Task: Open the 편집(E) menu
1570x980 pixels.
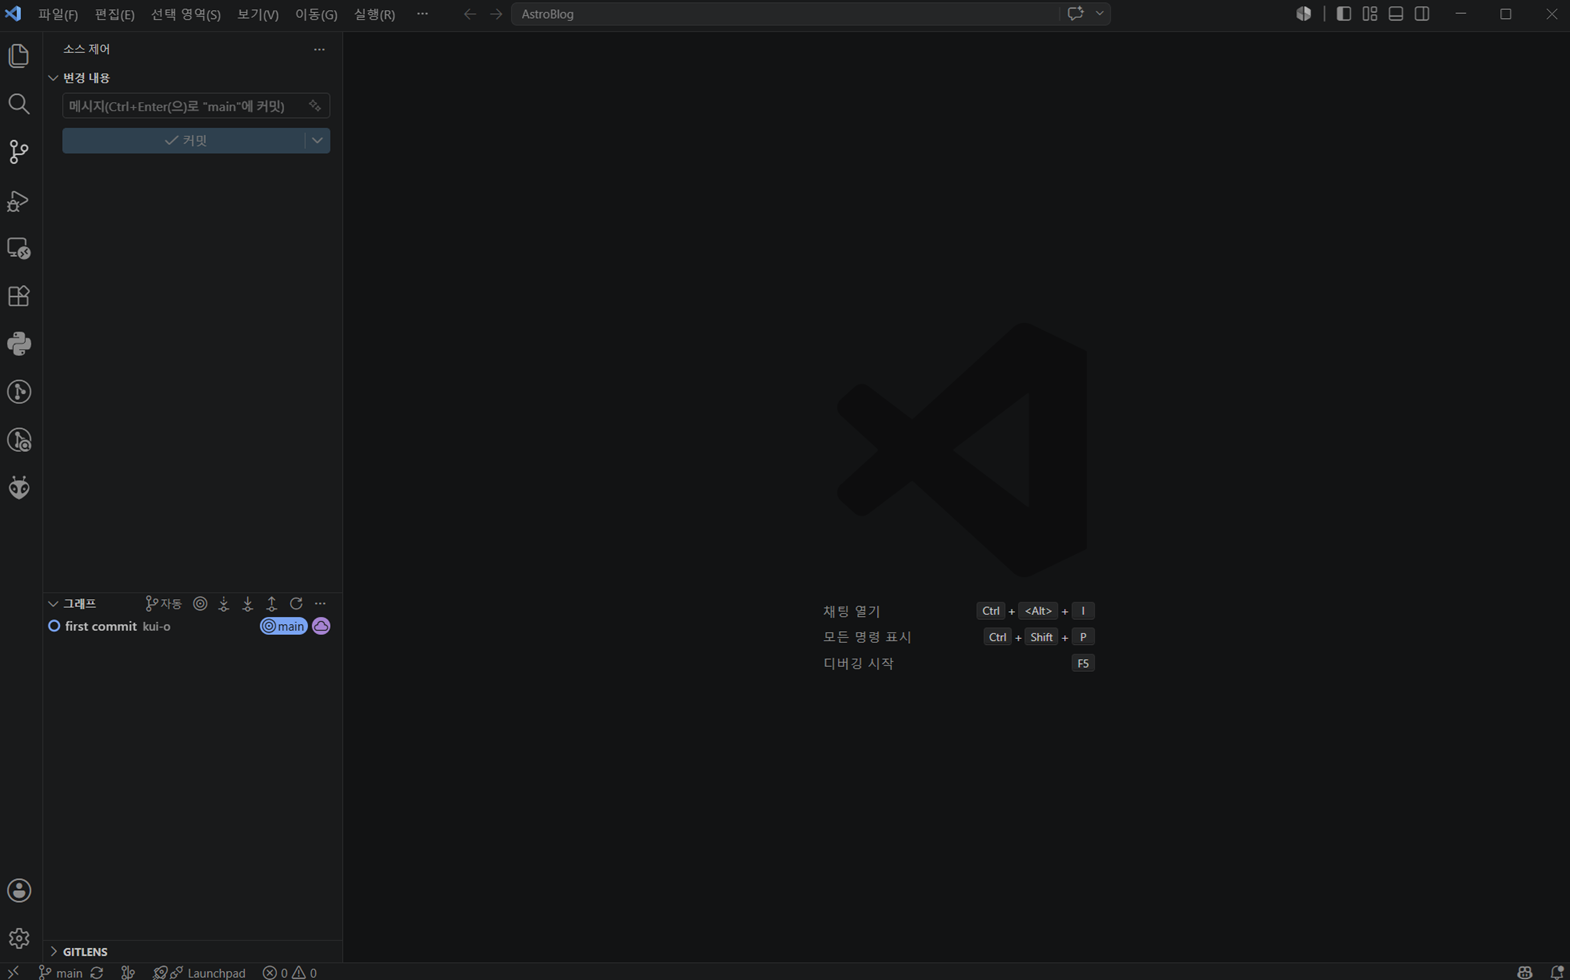Action: pos(114,14)
